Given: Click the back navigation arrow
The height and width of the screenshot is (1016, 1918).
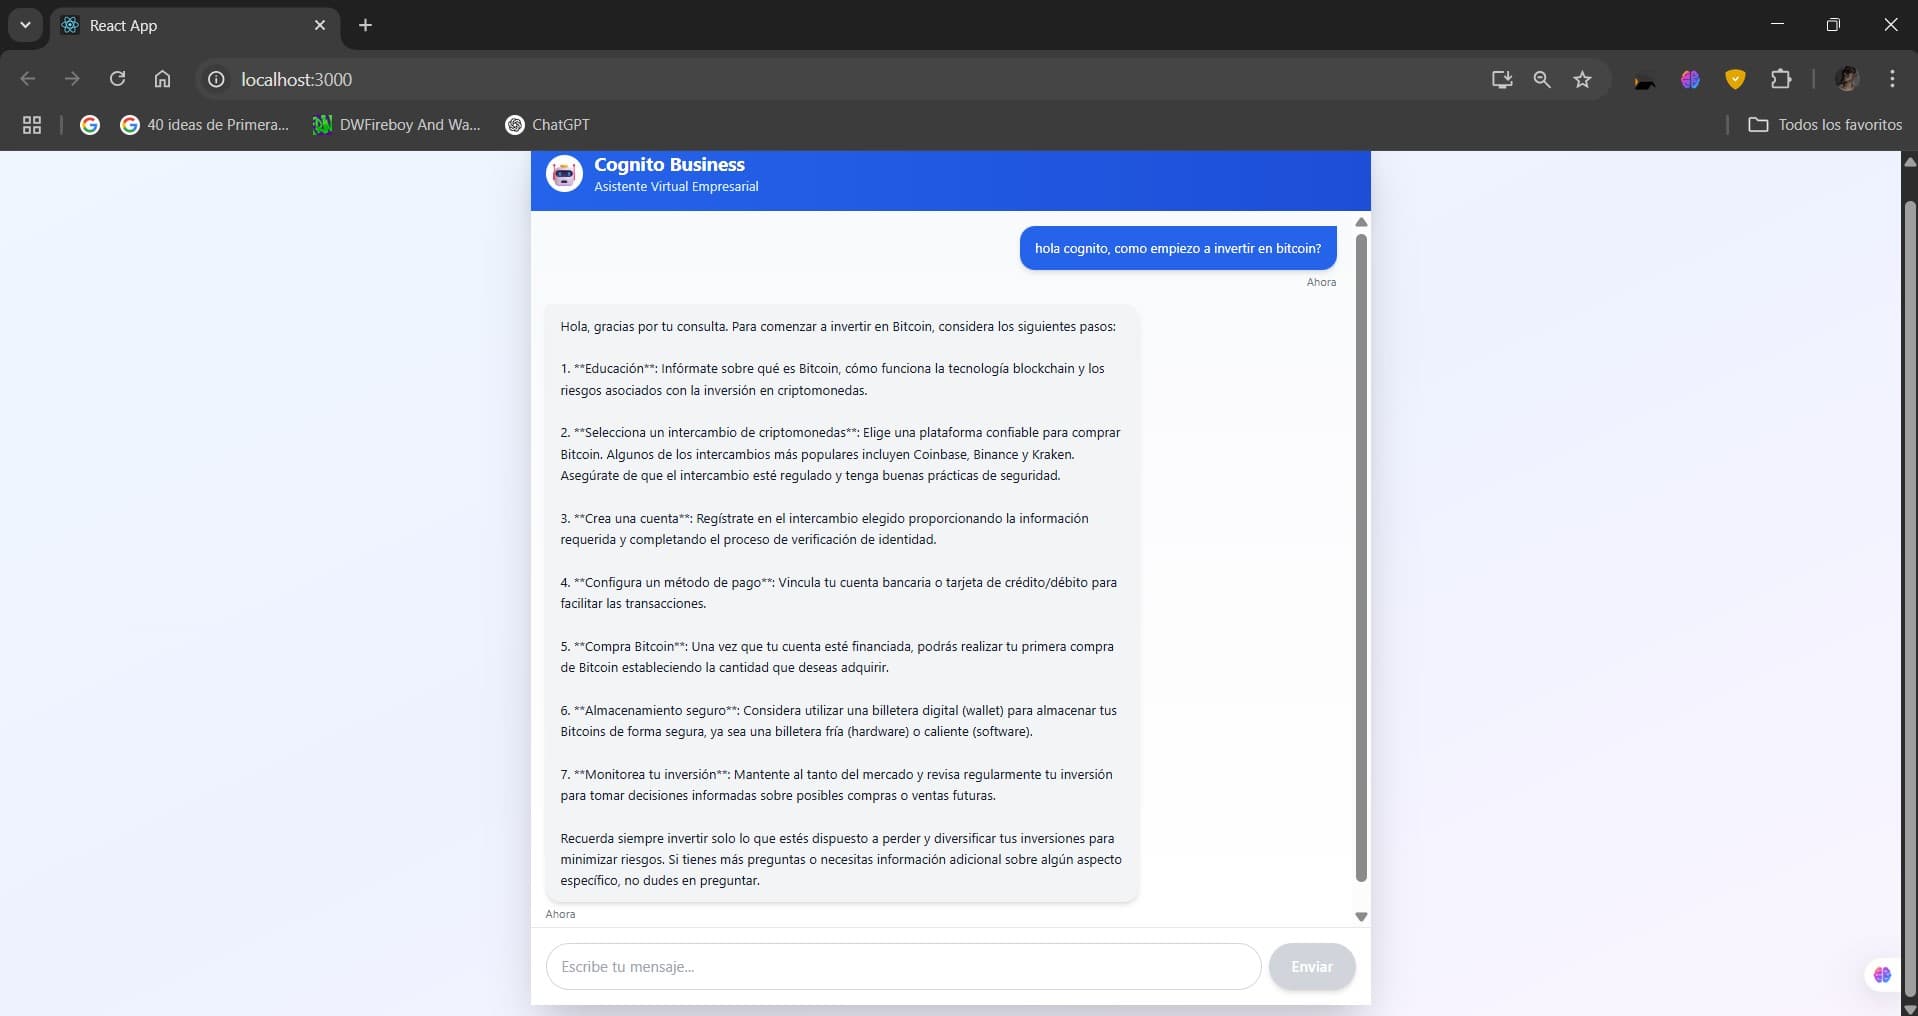Looking at the screenshot, I should (28, 79).
